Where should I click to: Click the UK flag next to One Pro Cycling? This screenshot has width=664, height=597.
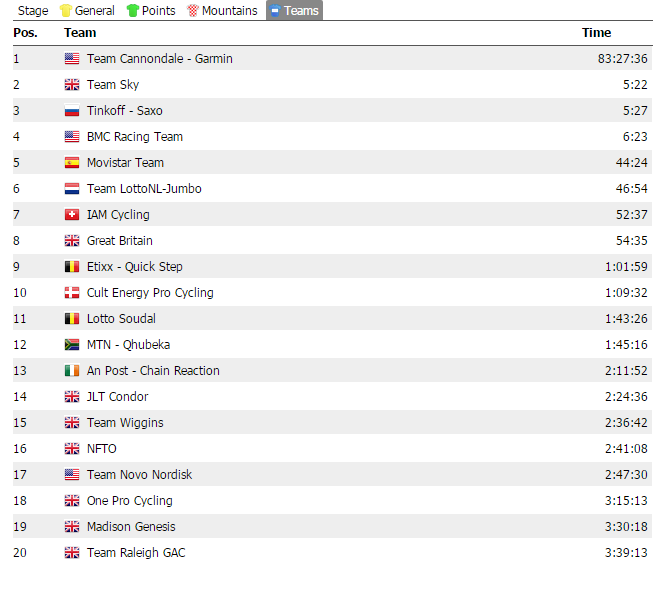click(72, 500)
